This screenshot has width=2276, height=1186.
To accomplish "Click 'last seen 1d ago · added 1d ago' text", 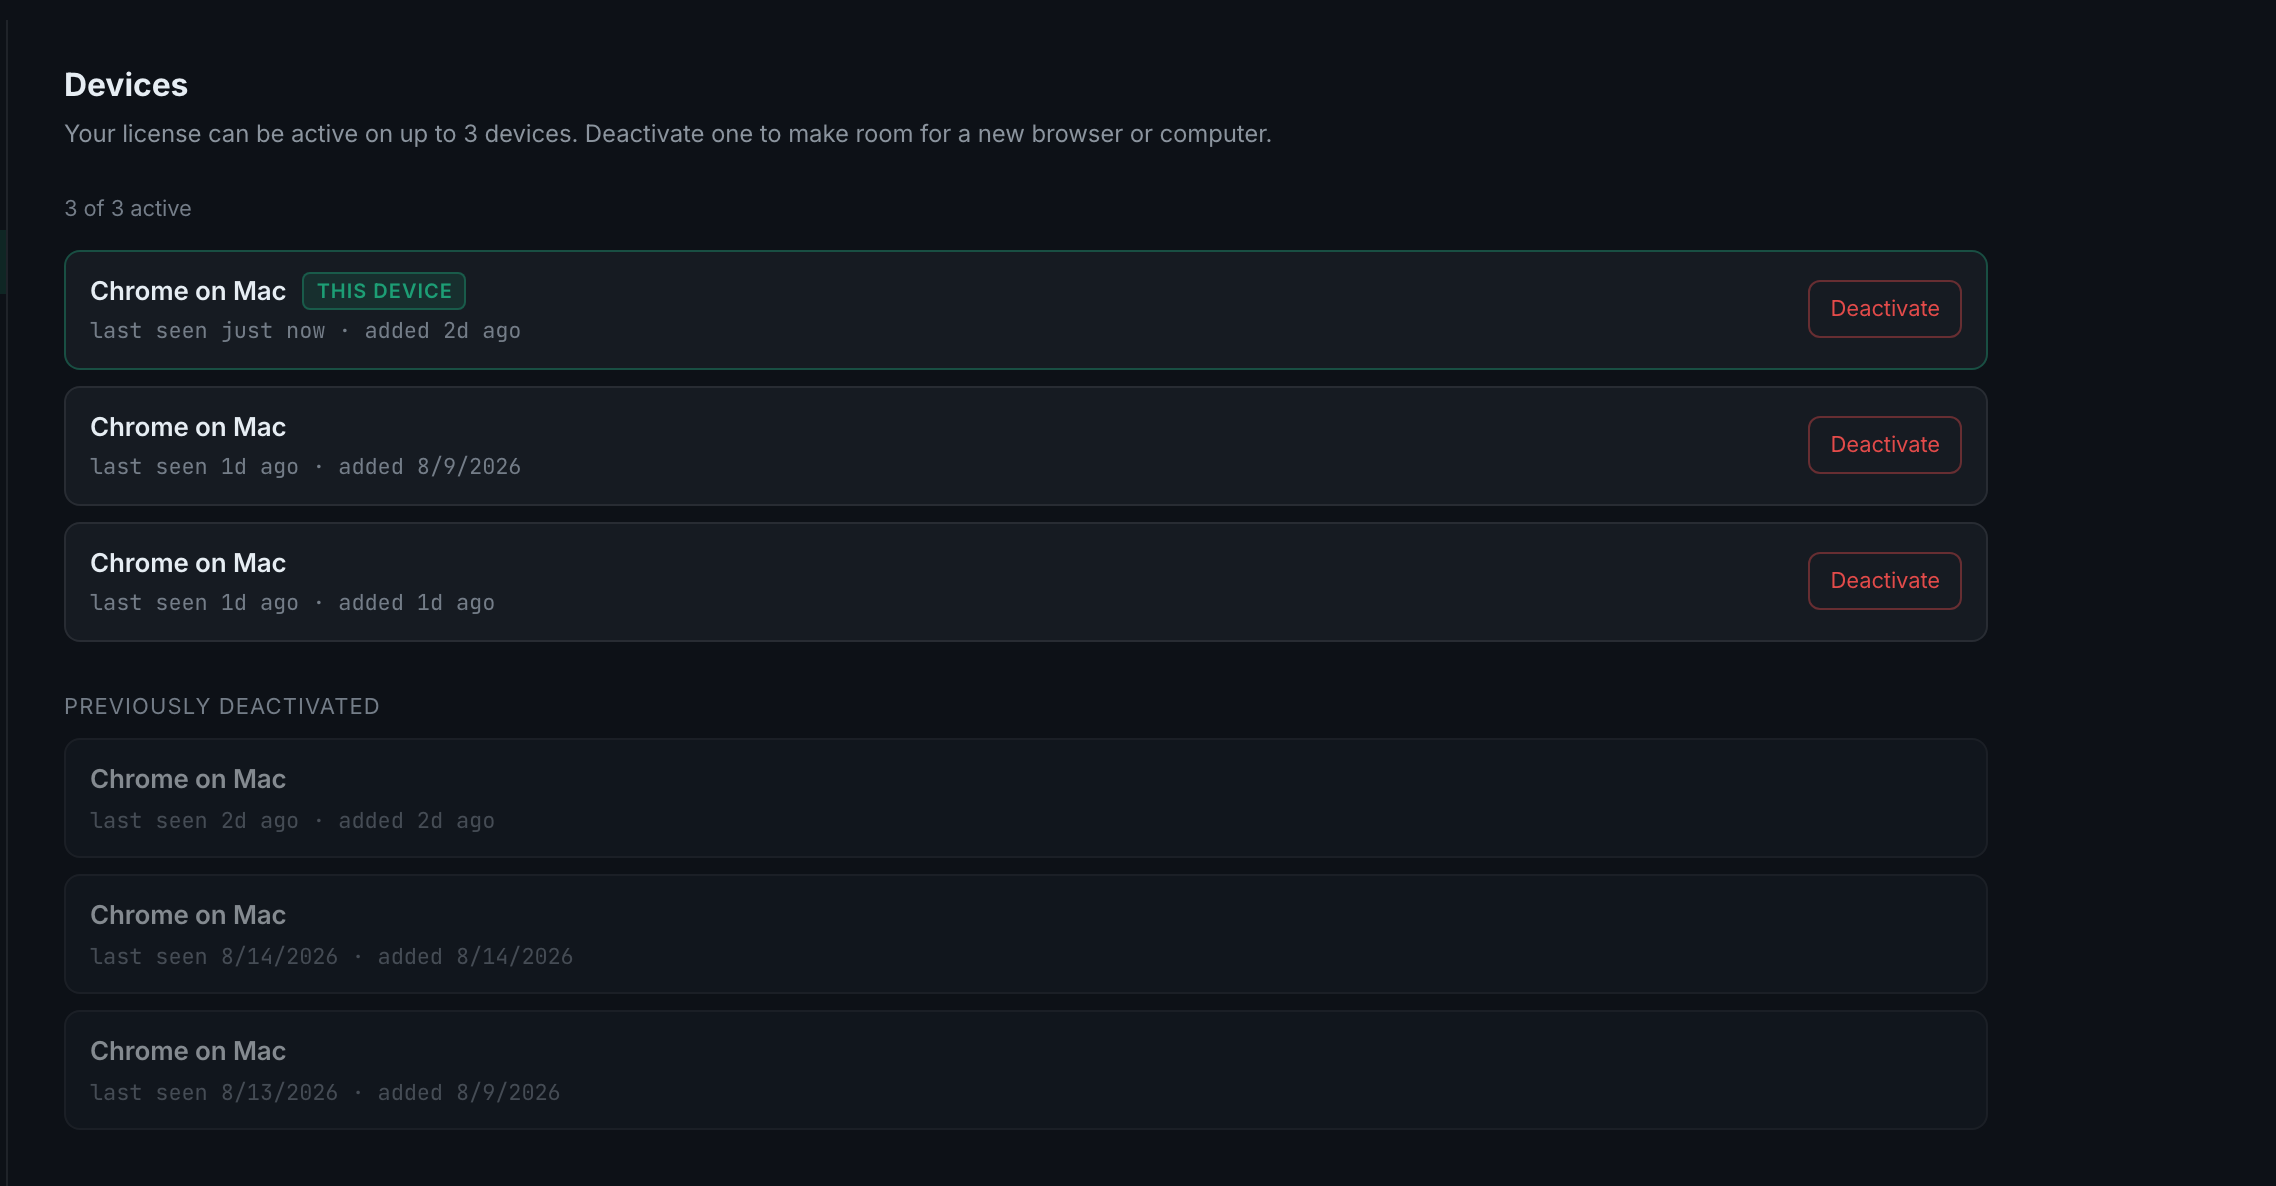I will pos(292,603).
